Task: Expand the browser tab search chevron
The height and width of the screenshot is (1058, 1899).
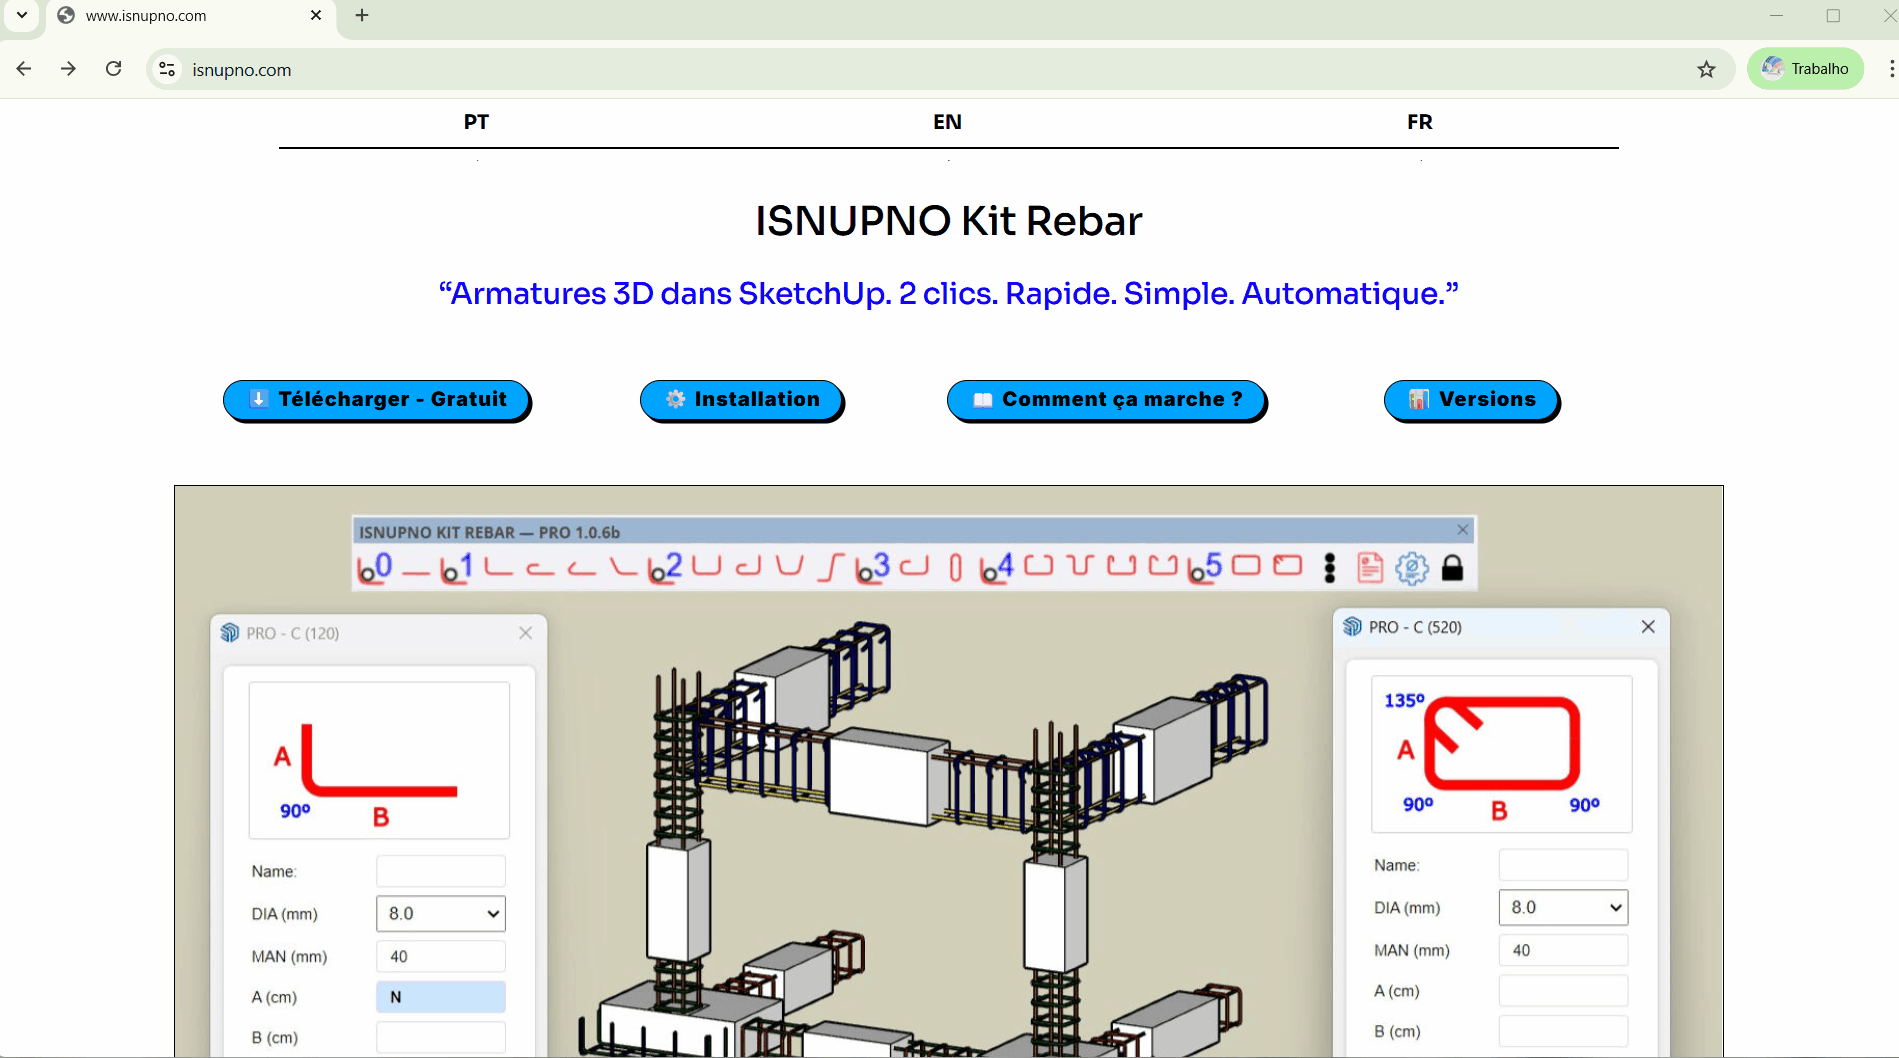Action: pyautogui.click(x=22, y=15)
